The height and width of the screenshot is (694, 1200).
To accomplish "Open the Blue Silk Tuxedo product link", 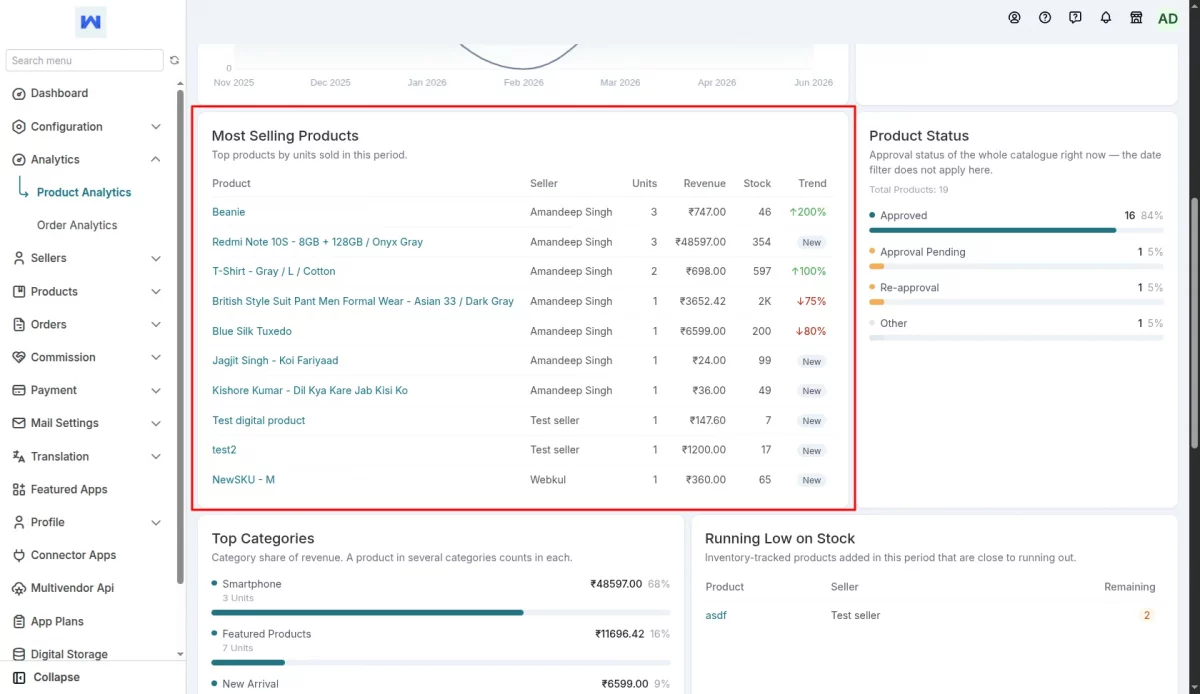I will 252,331.
